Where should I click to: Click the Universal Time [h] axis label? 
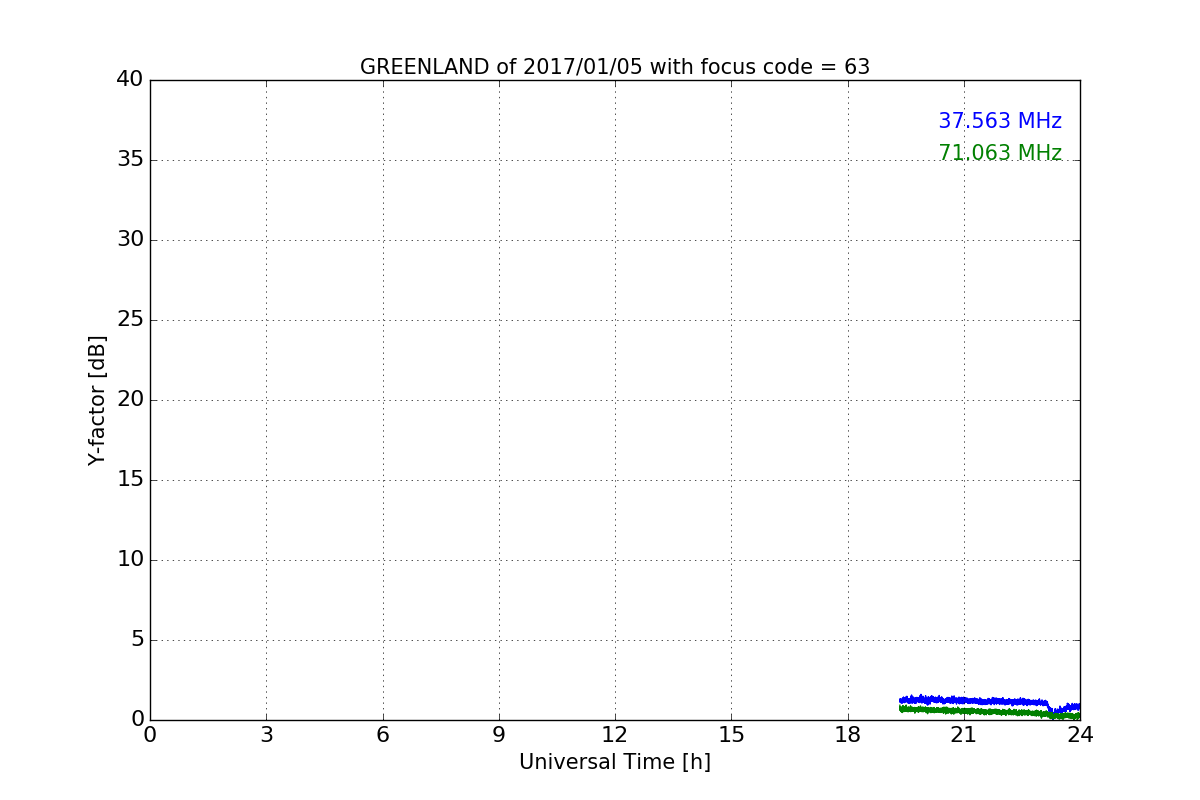(x=615, y=762)
